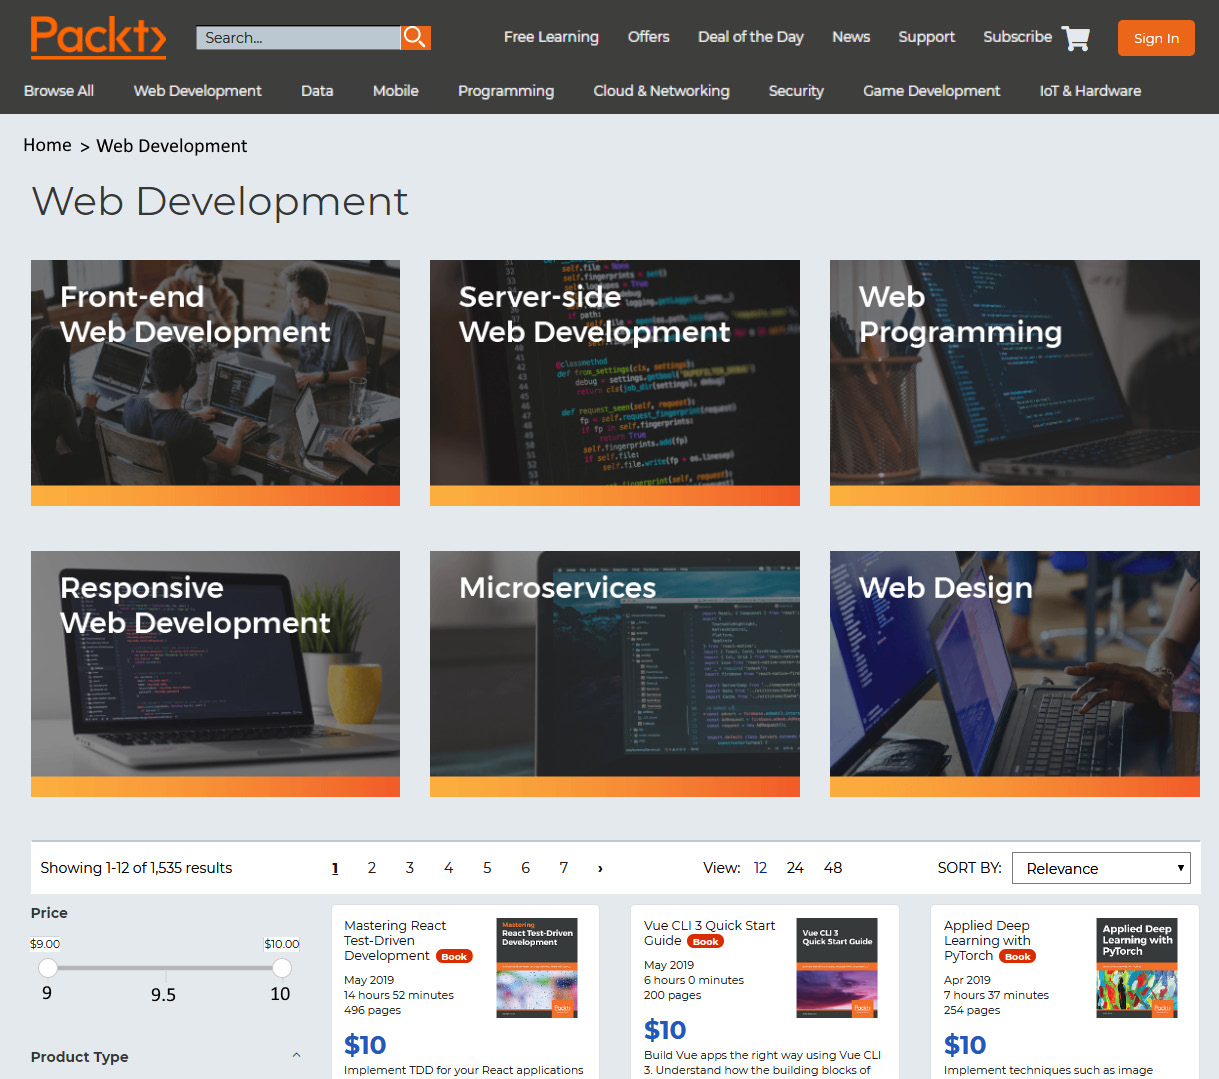This screenshot has height=1079, width=1219.
Task: Click the React Test-Driven Development book cover
Action: [537, 968]
